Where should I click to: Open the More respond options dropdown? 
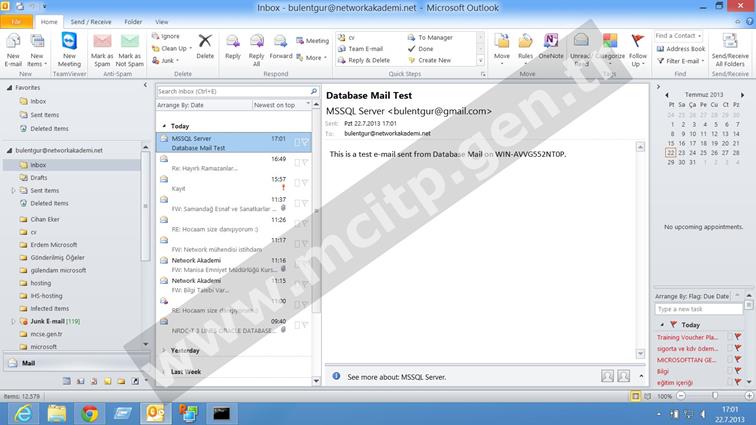pyautogui.click(x=312, y=58)
